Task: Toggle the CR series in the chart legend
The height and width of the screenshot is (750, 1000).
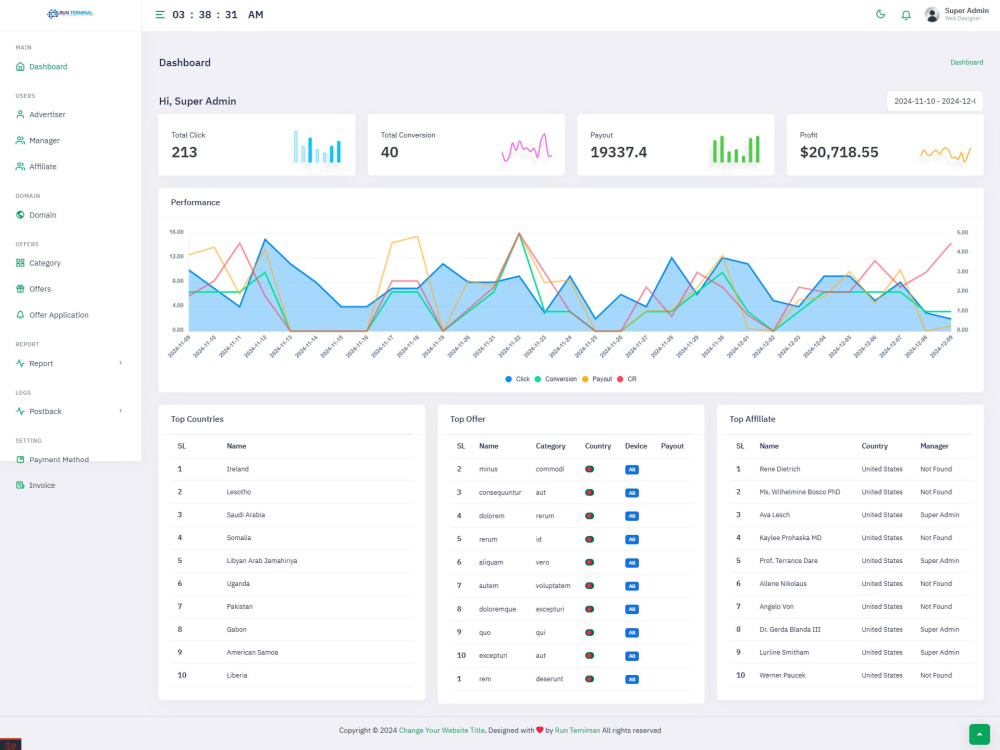Action: [627, 379]
